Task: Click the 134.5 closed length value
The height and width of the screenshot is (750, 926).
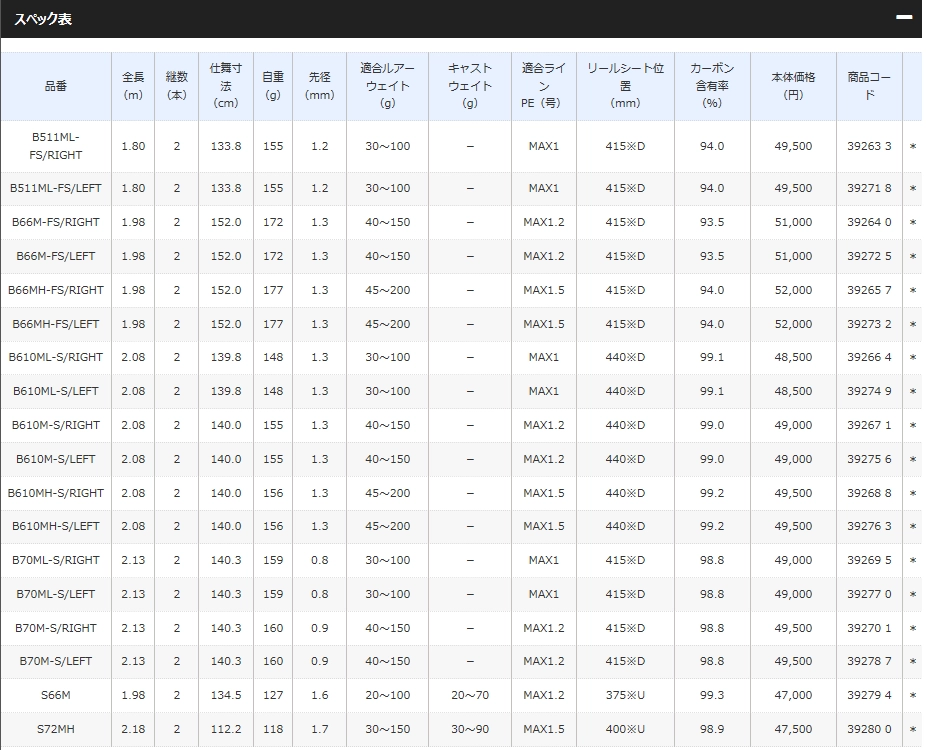Action: click(226, 696)
